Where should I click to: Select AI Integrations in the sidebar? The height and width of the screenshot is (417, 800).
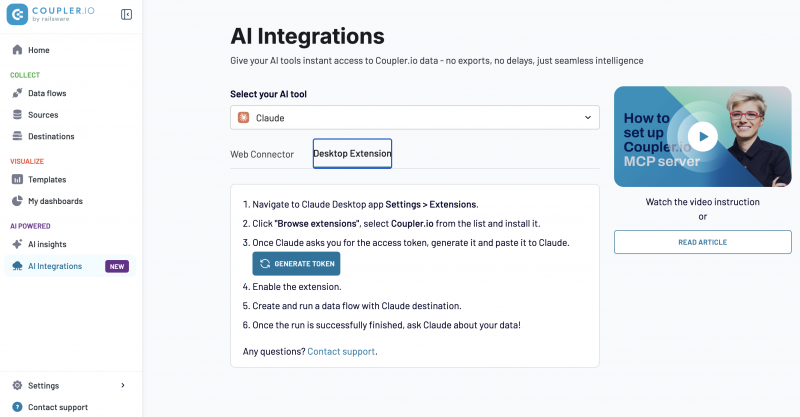pos(54,266)
